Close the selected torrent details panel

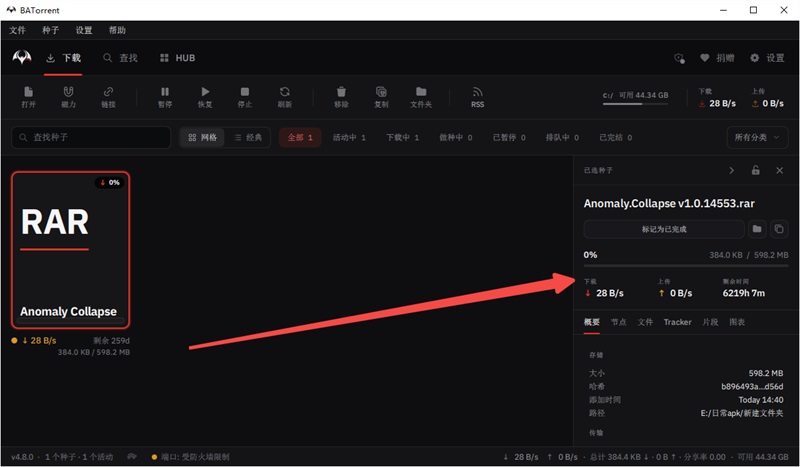779,170
